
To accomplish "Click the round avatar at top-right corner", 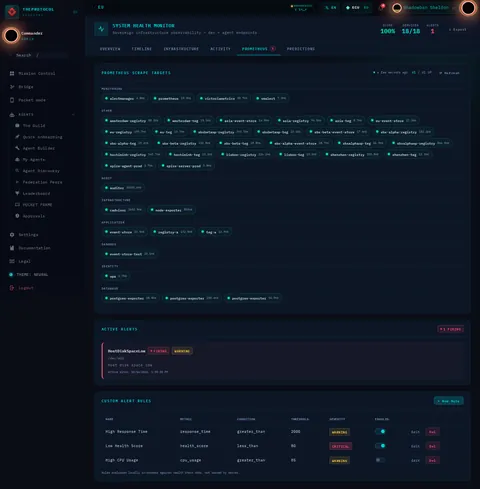I will tap(468, 8).
